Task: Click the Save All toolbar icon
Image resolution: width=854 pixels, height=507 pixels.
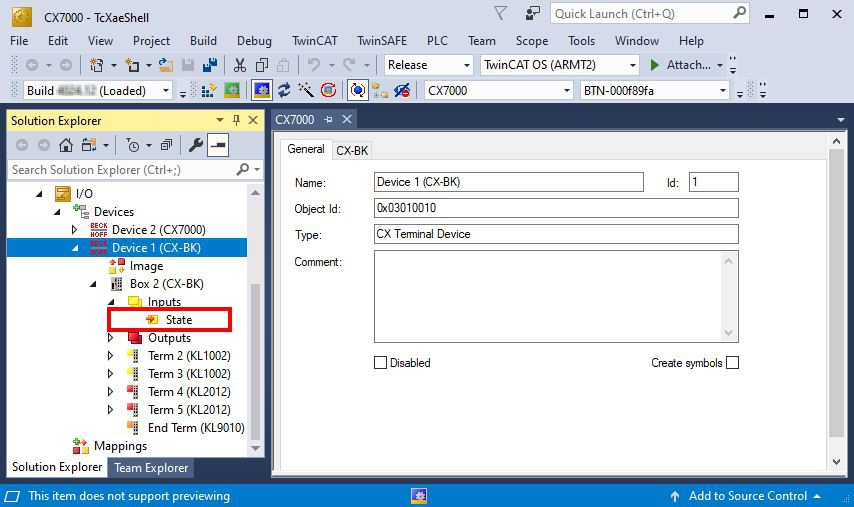Action: pos(210,65)
